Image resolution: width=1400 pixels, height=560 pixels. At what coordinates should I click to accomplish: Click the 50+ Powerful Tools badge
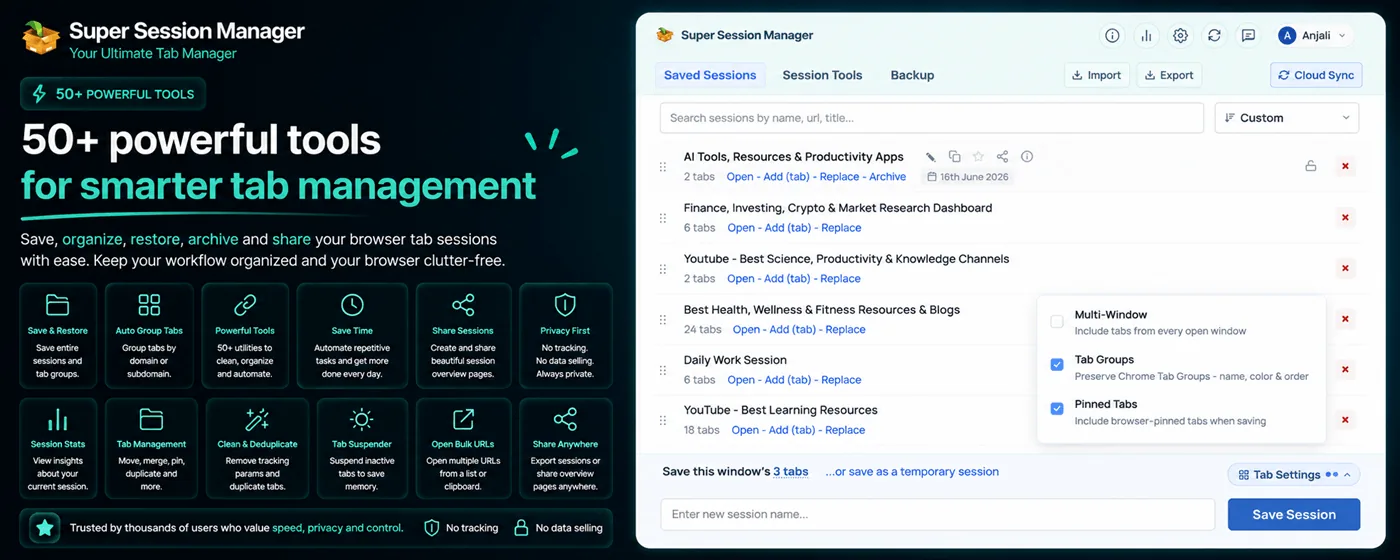click(113, 94)
